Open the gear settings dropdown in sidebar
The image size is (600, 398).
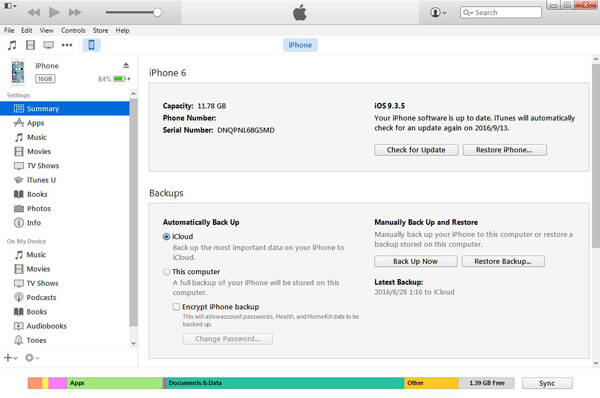(32, 358)
